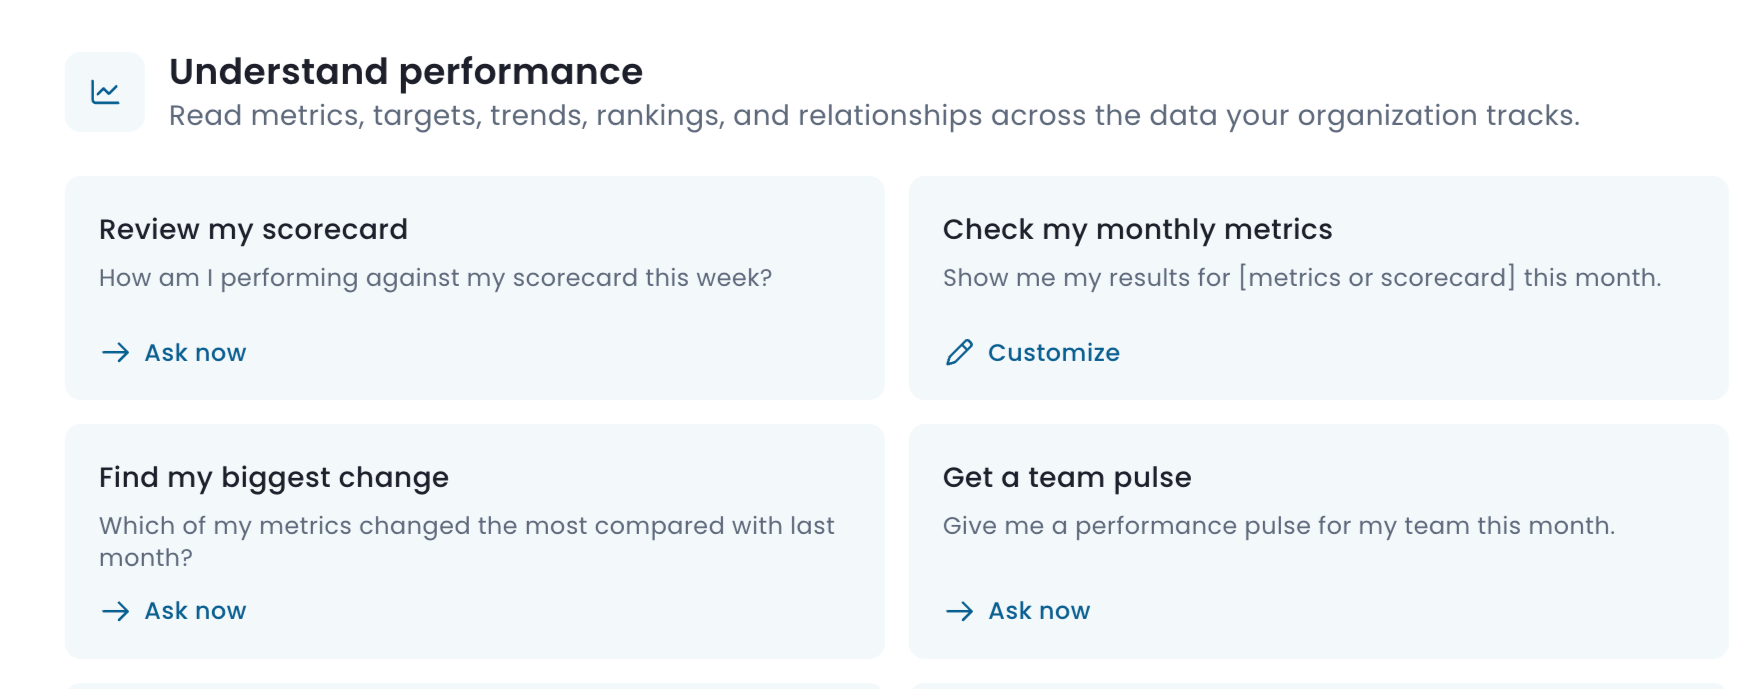Click the performance pulse for my team prompt

tap(1279, 526)
